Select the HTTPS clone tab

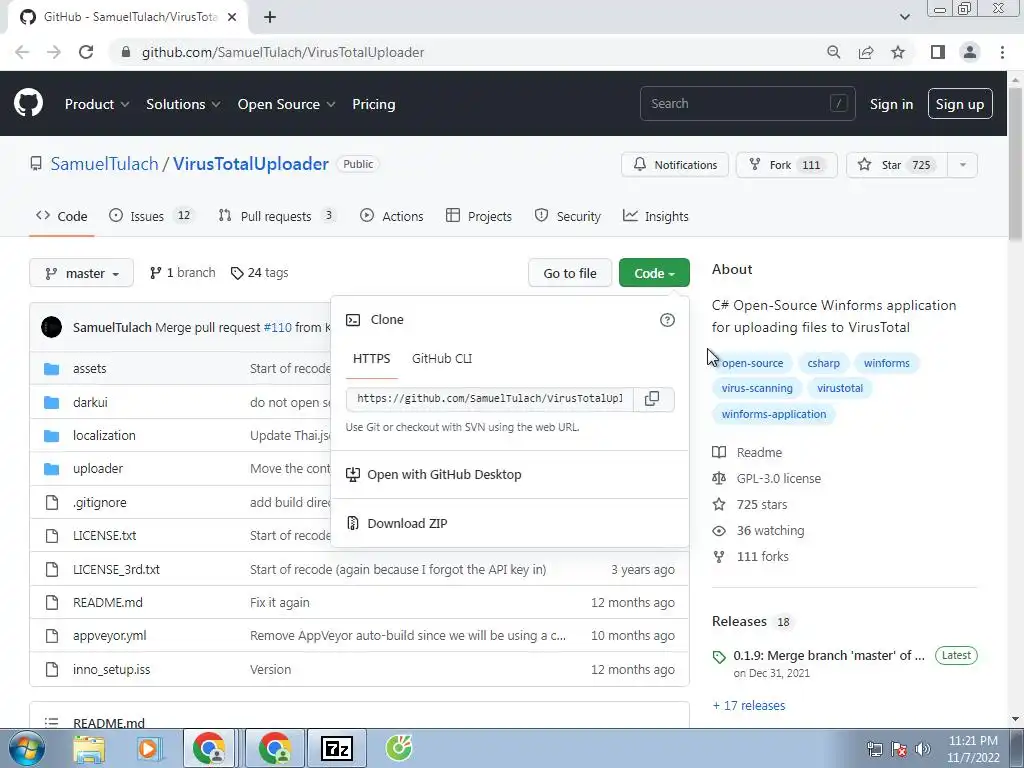pos(372,359)
